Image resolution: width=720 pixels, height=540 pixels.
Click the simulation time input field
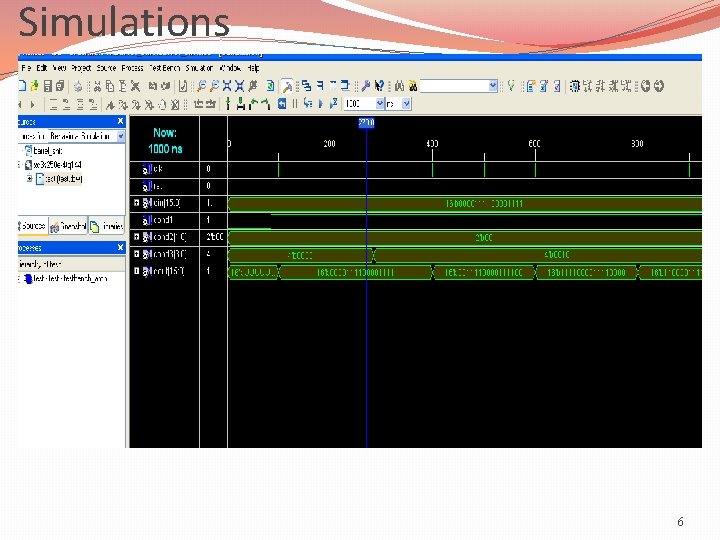coord(360,104)
